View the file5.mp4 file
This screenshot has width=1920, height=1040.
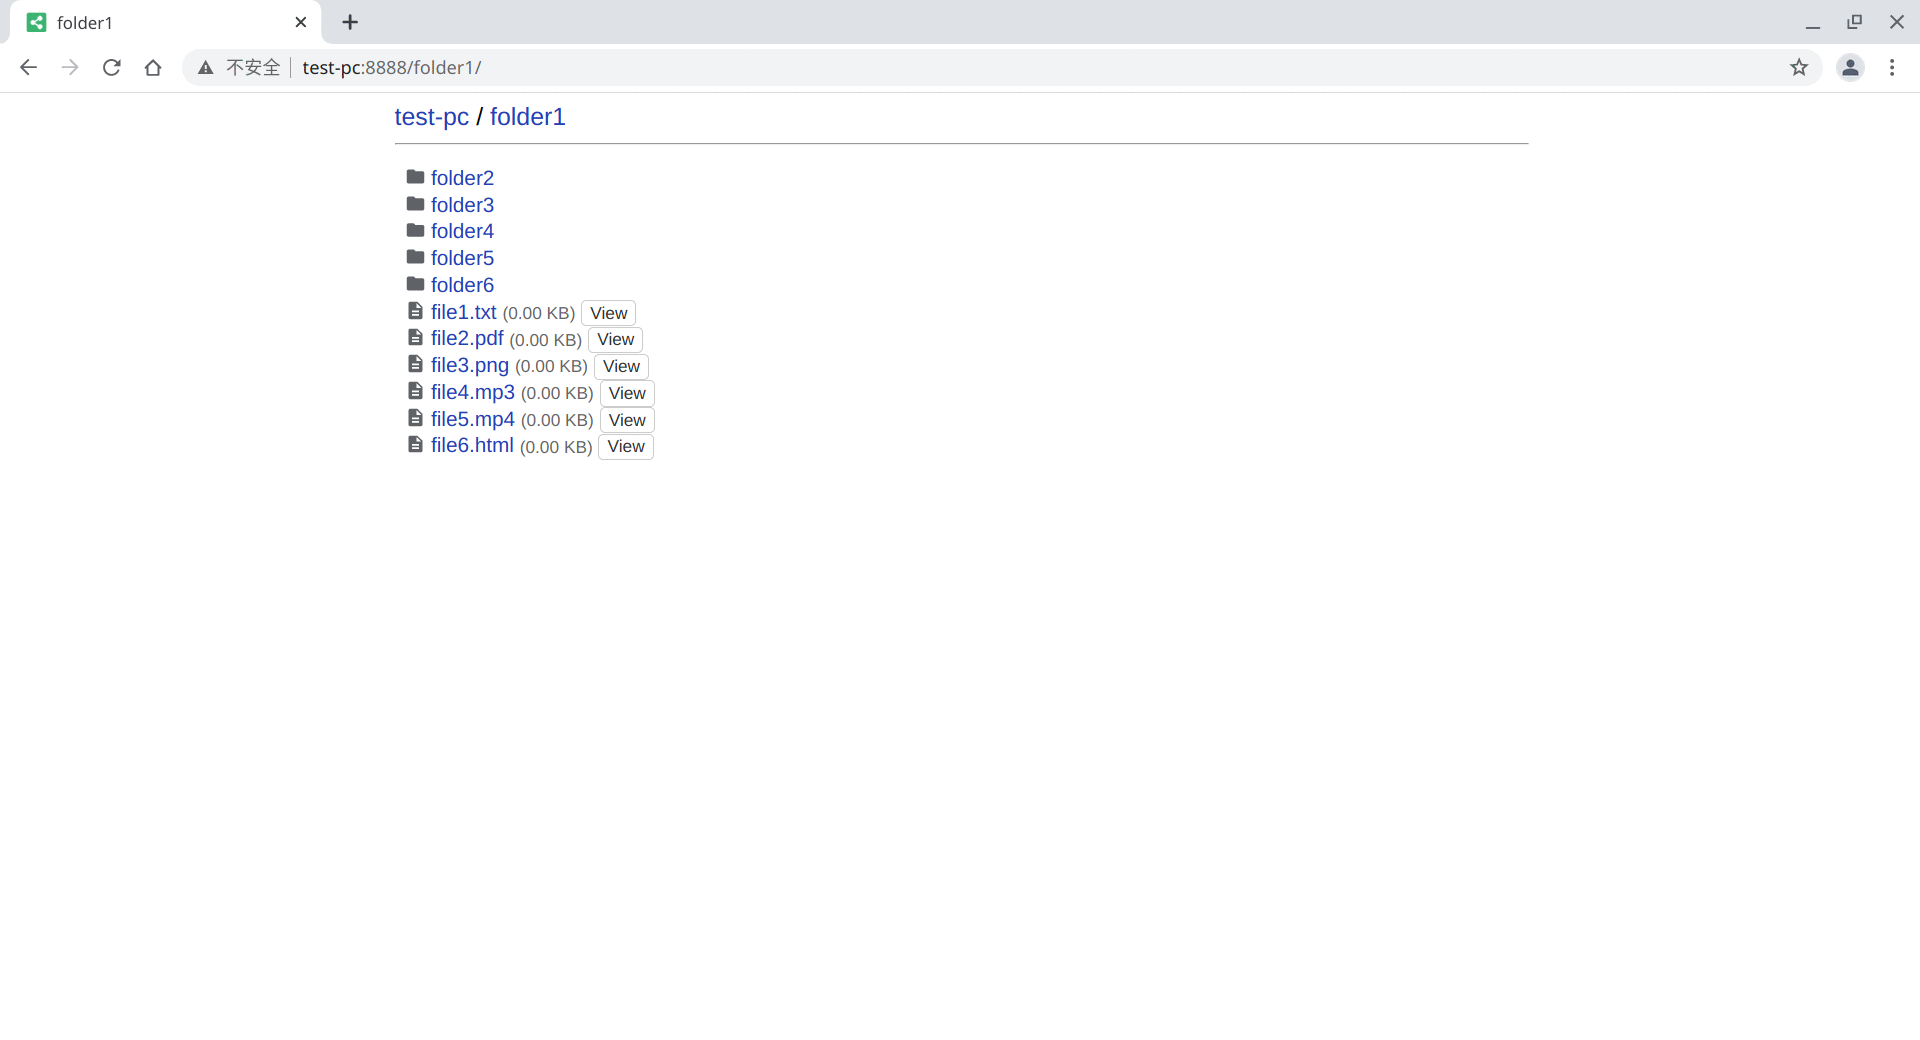pyautogui.click(x=626, y=420)
